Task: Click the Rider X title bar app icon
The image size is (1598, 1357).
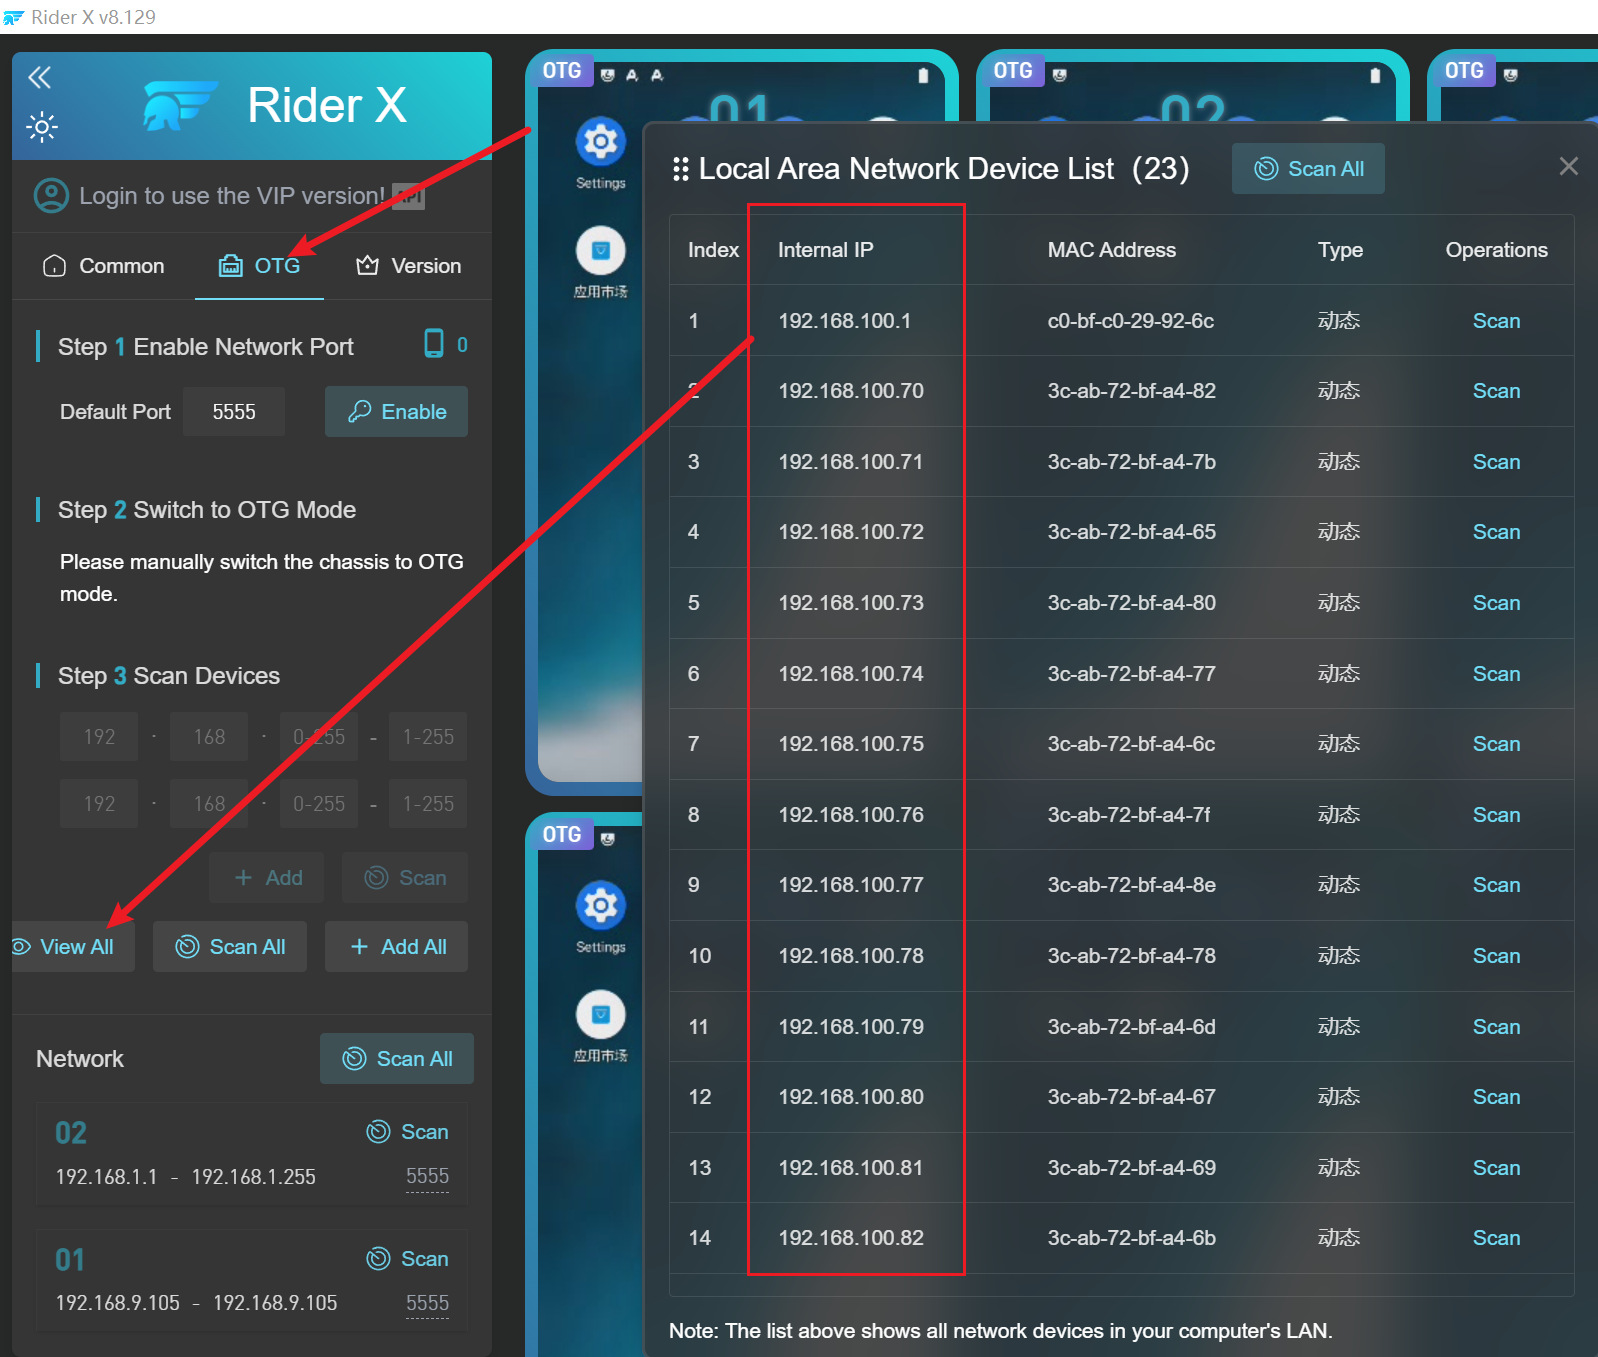Action: [14, 17]
